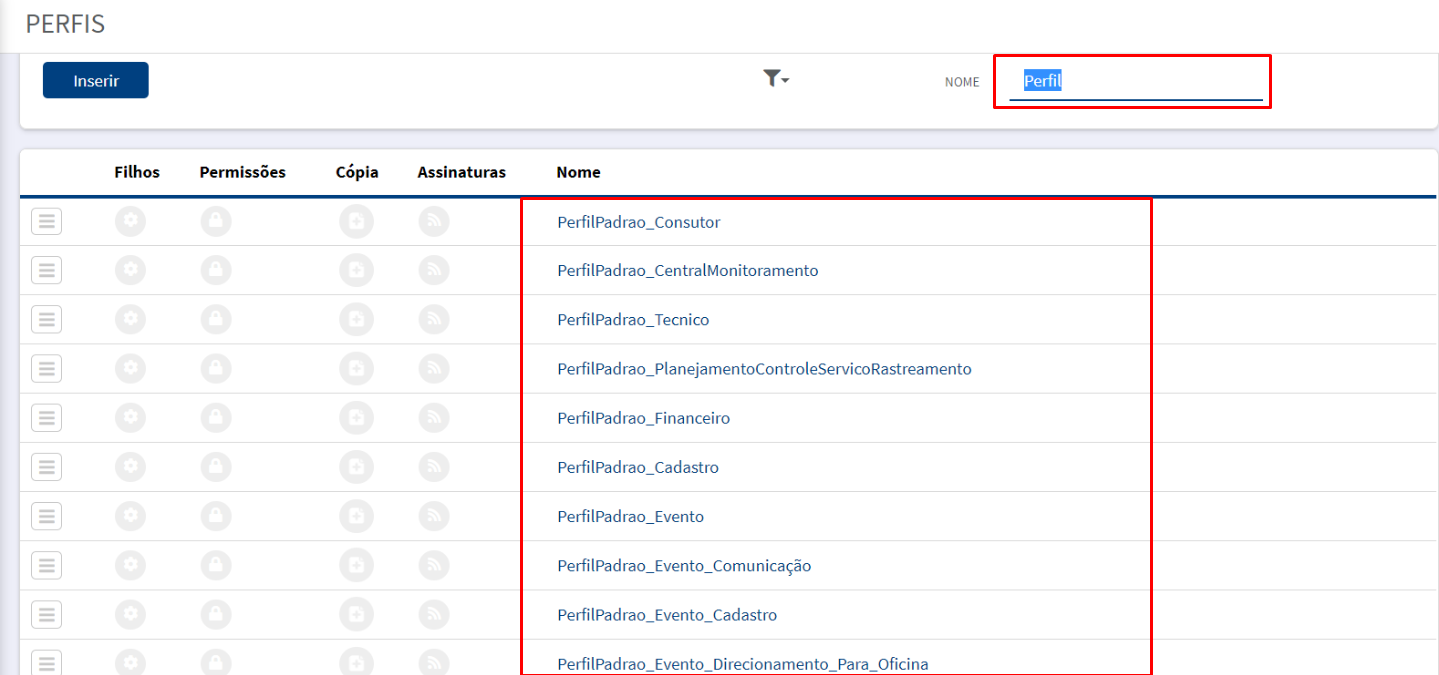Open Filhos gear for PerfilPadrao_Financeiro
Viewport: 1439px width, 675px height.
pyautogui.click(x=130, y=417)
